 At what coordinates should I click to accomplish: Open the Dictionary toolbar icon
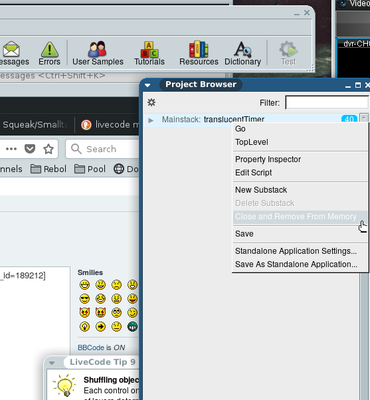(243, 53)
